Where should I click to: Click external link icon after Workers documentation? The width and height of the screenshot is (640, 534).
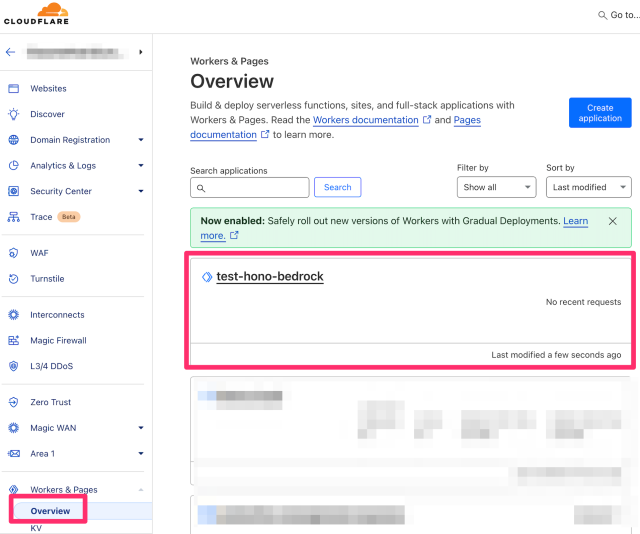point(427,120)
